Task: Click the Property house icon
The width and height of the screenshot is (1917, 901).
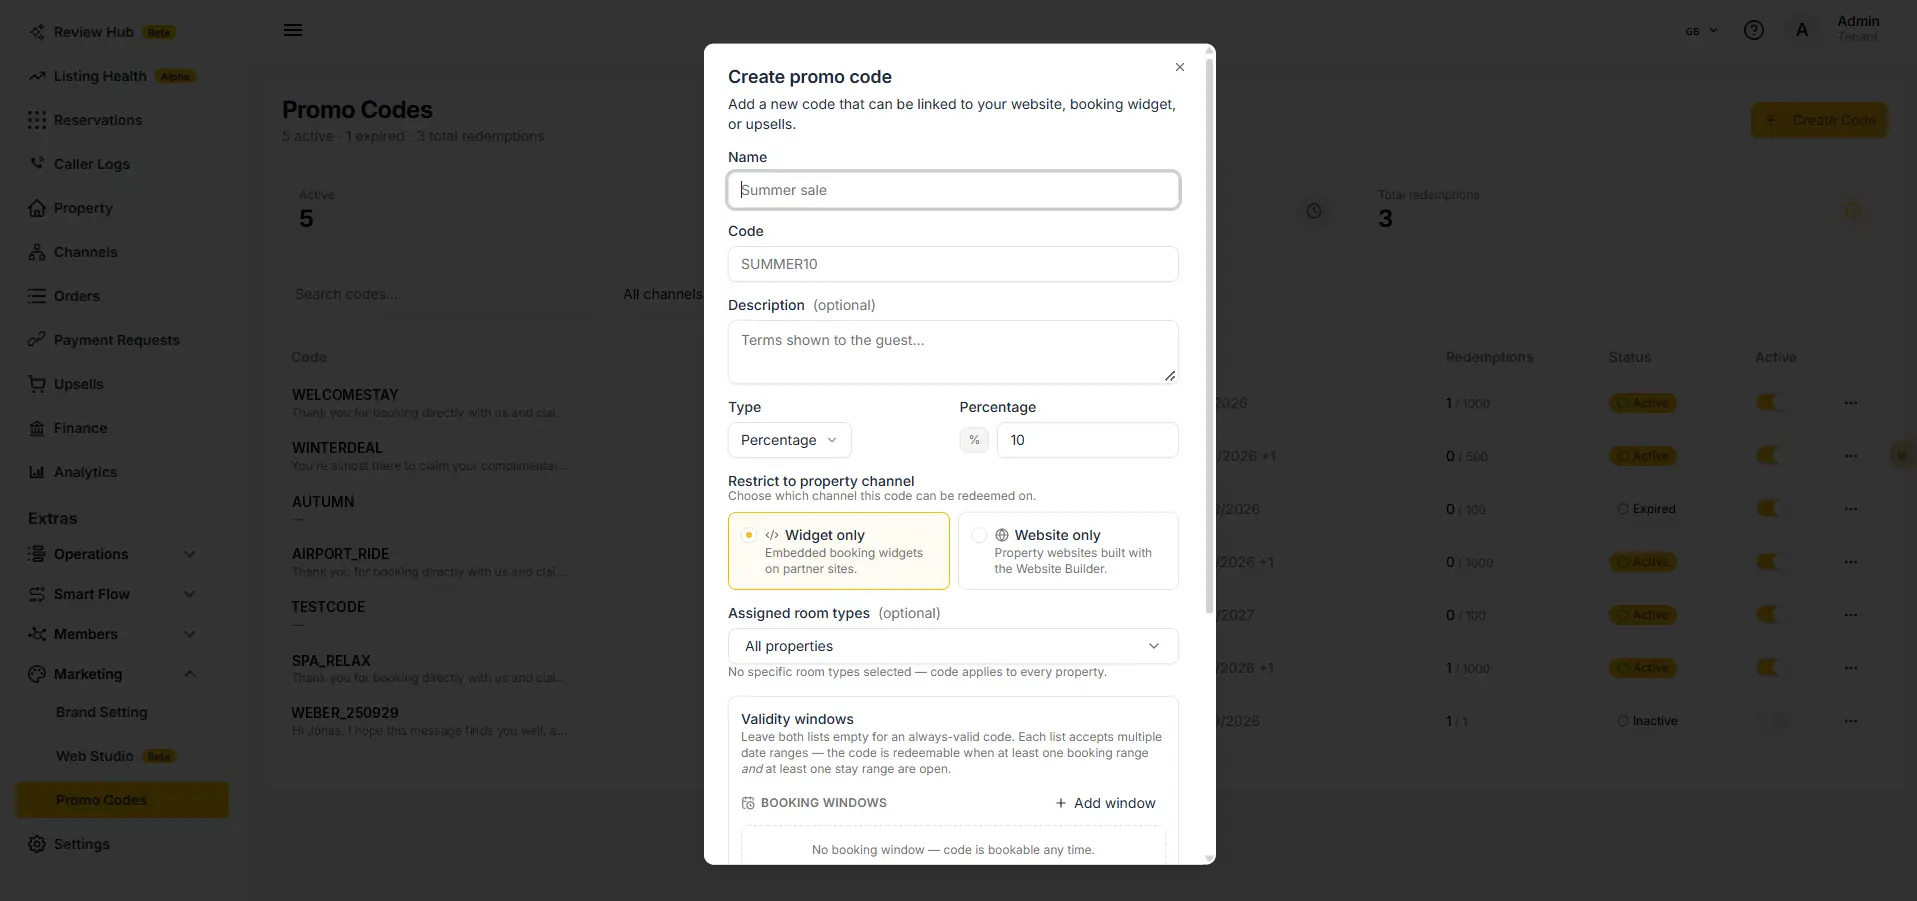Action: click(x=37, y=208)
